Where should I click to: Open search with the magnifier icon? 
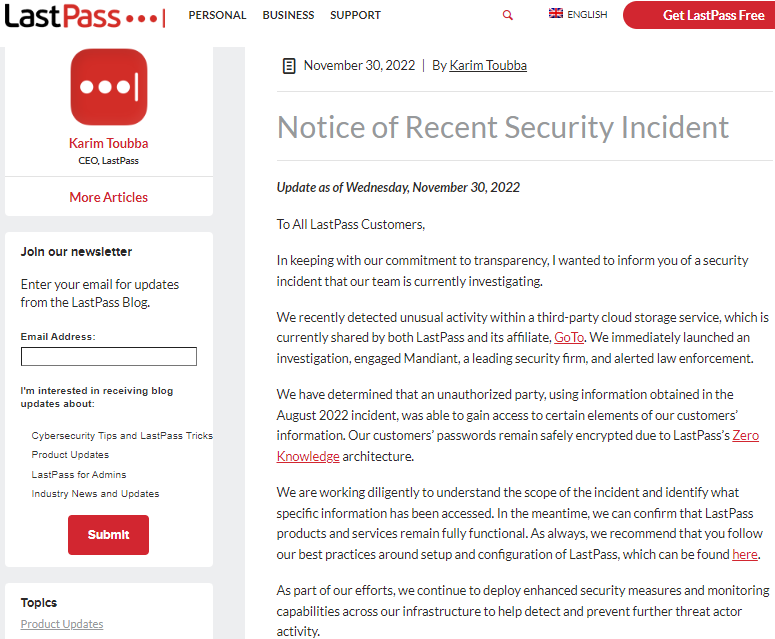[508, 16]
